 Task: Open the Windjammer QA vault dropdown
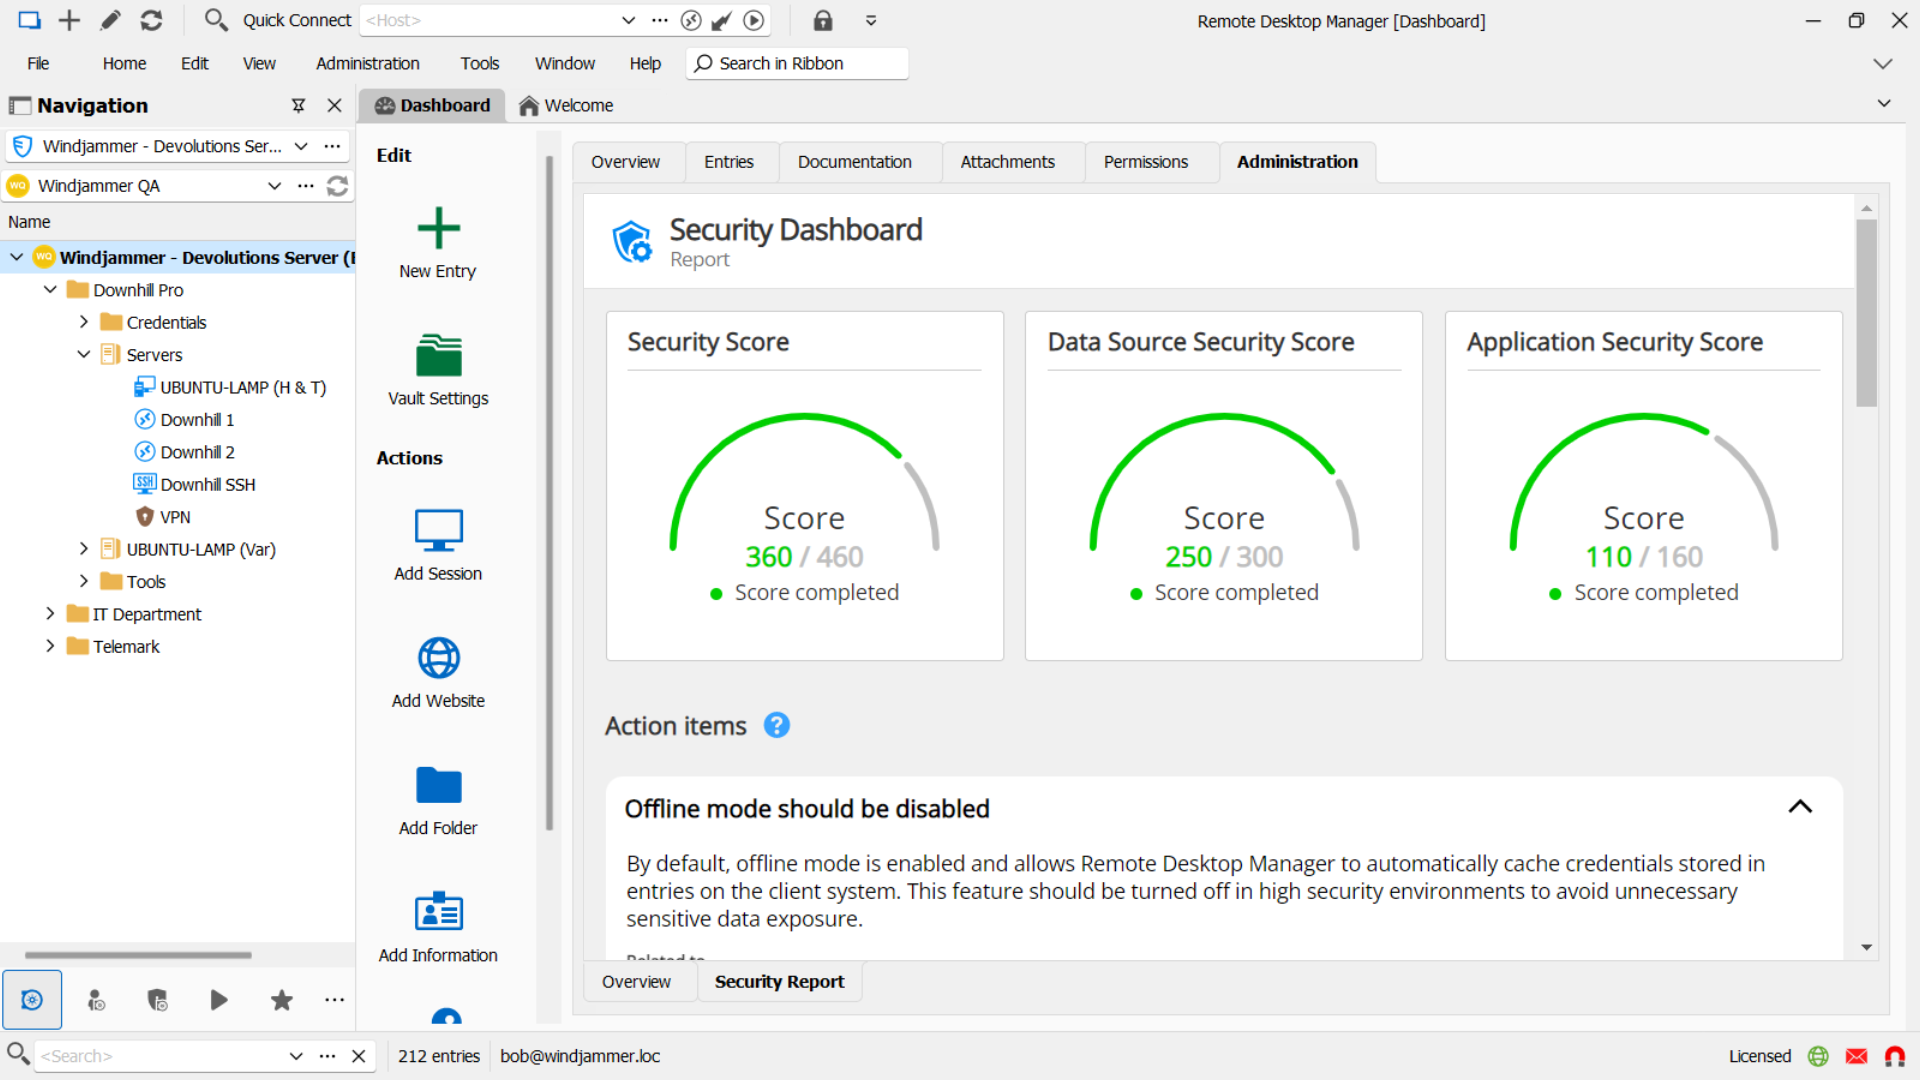pyautogui.click(x=274, y=186)
